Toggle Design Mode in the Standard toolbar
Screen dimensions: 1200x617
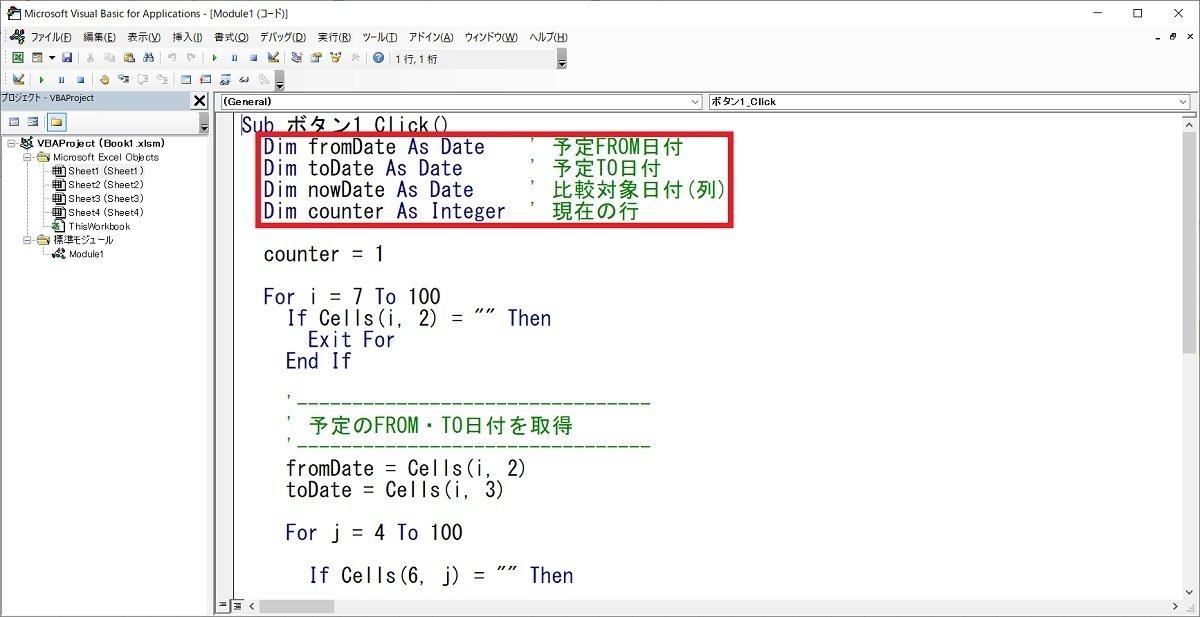(x=273, y=58)
